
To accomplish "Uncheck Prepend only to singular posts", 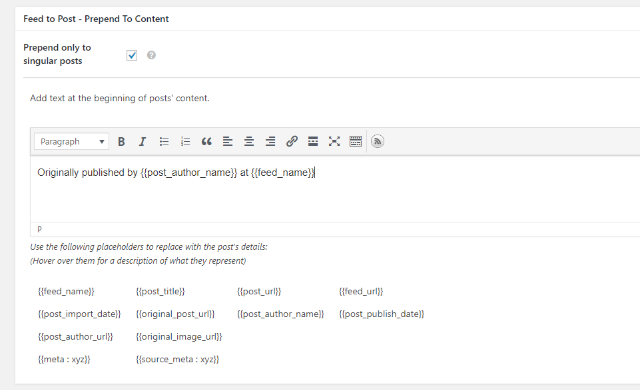I will (x=131, y=55).
